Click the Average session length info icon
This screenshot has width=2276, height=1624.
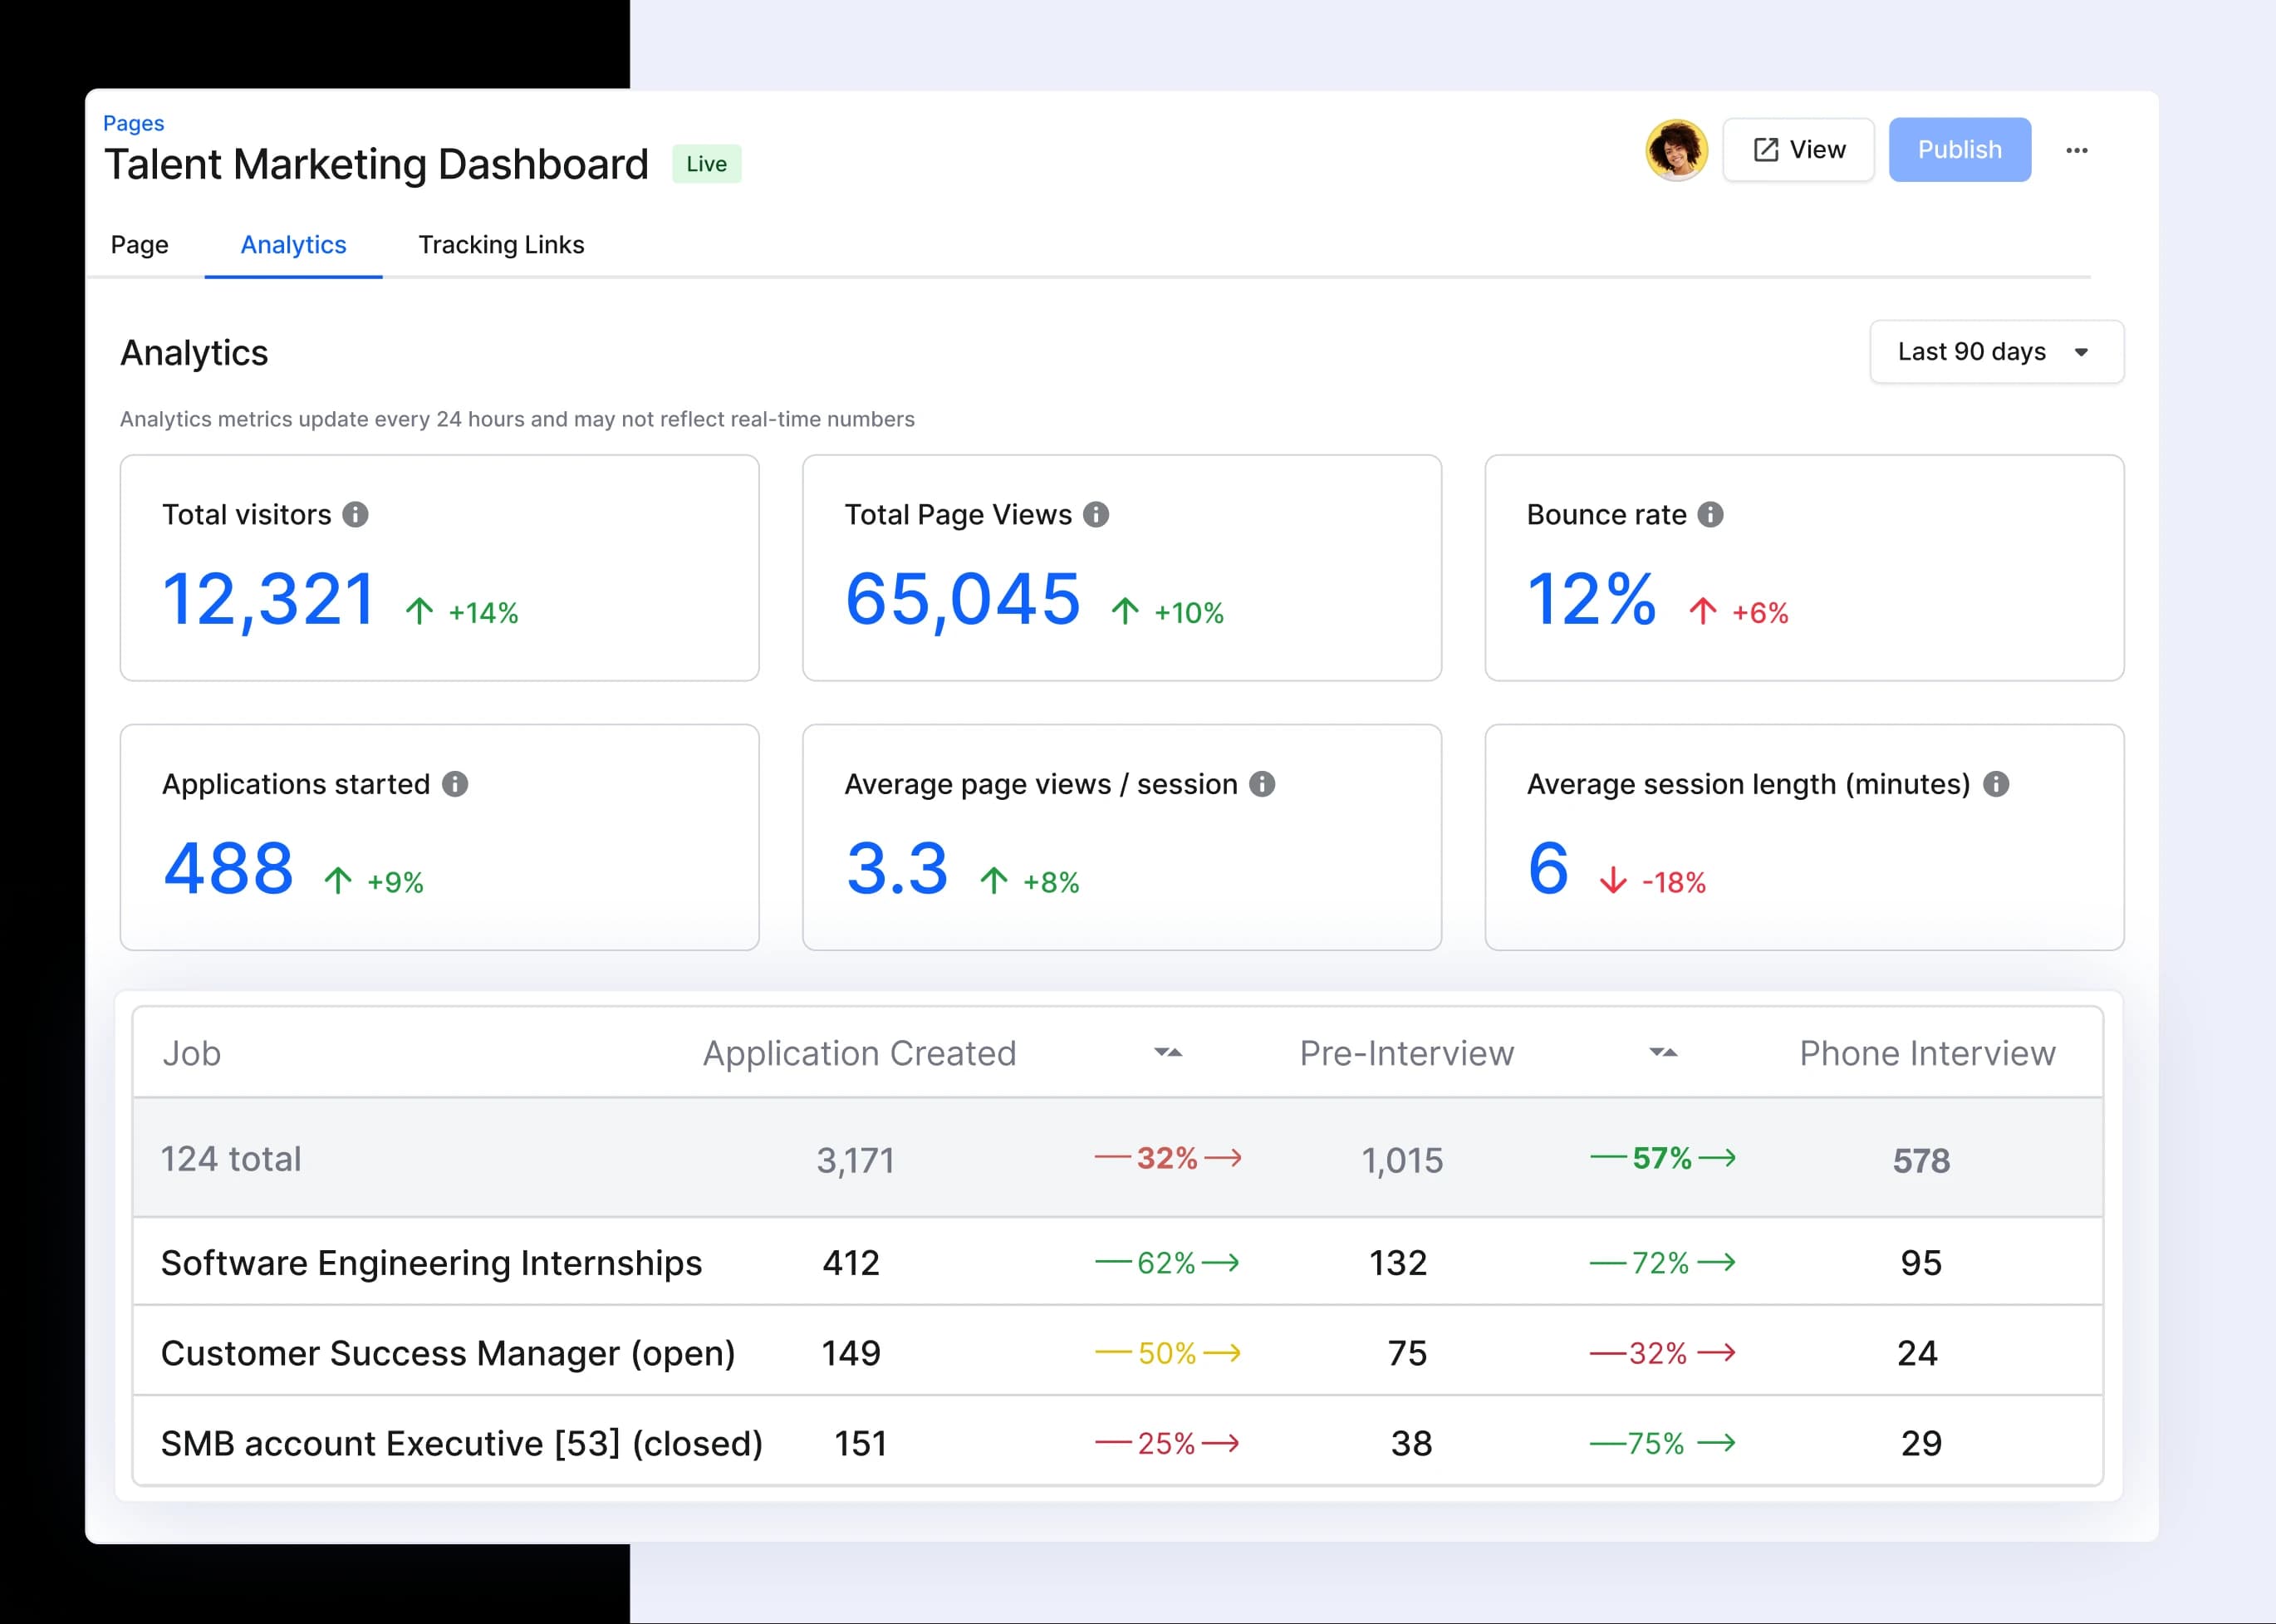click(1995, 784)
